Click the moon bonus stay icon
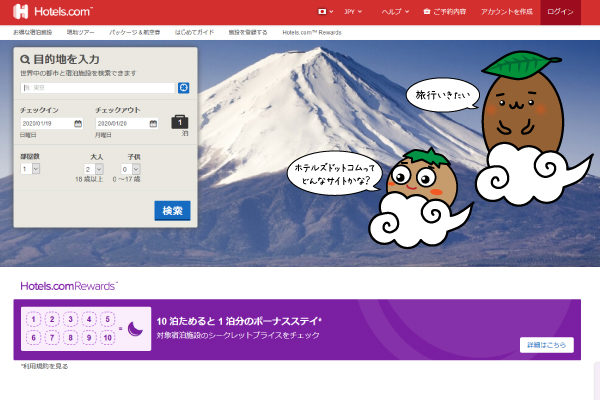600x400 pixels. tap(138, 330)
